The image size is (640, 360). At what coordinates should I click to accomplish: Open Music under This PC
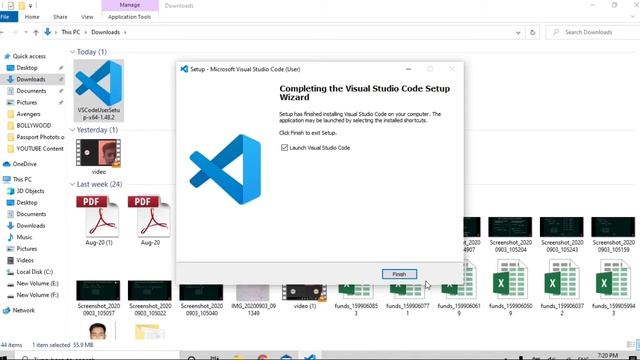(x=24, y=237)
